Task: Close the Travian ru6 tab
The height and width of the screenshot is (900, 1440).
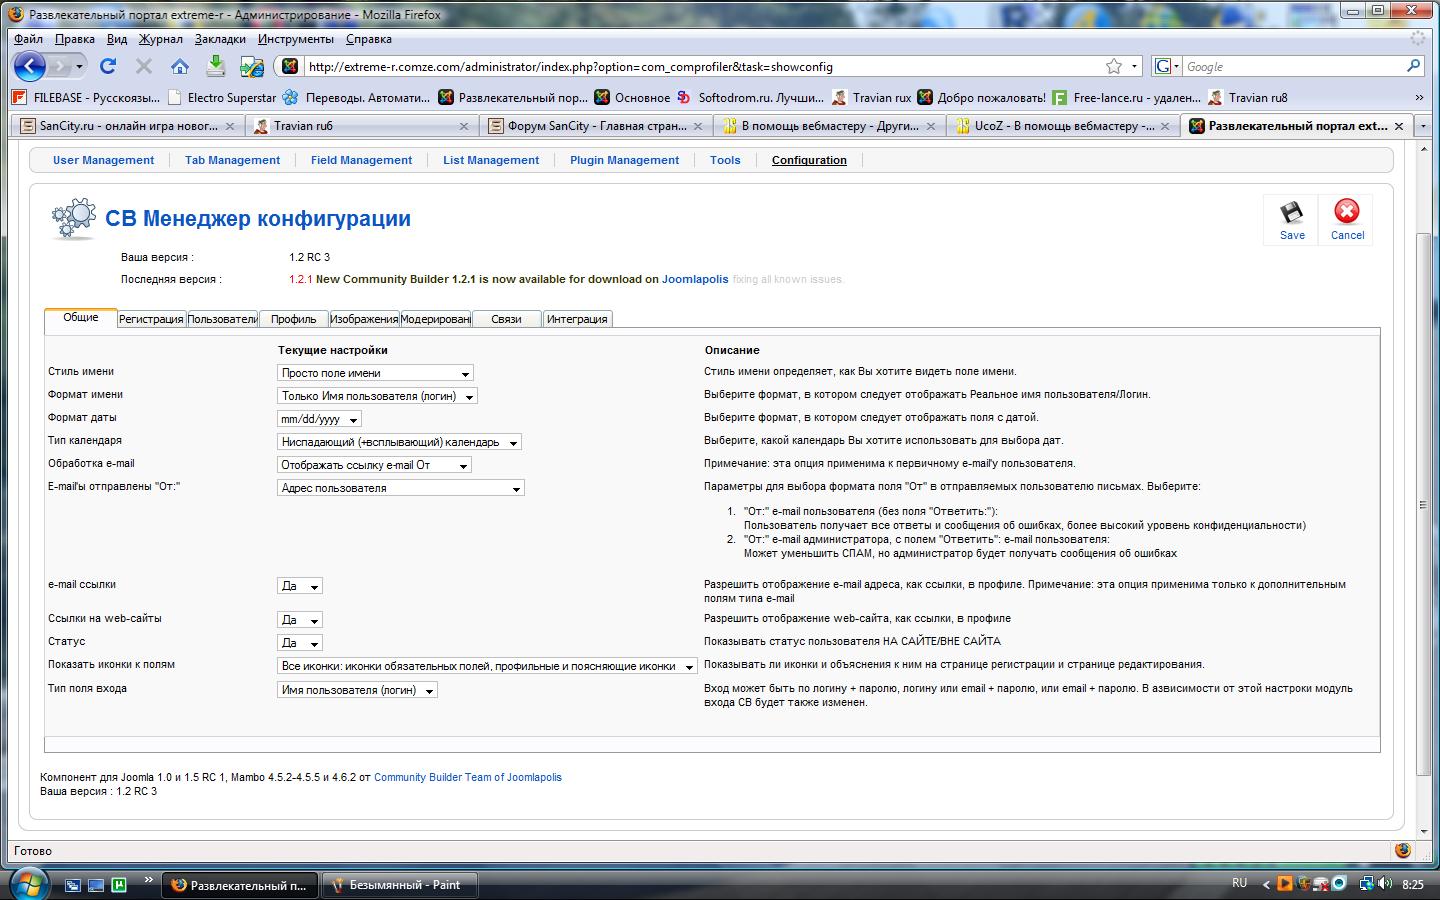Action: 464,126
